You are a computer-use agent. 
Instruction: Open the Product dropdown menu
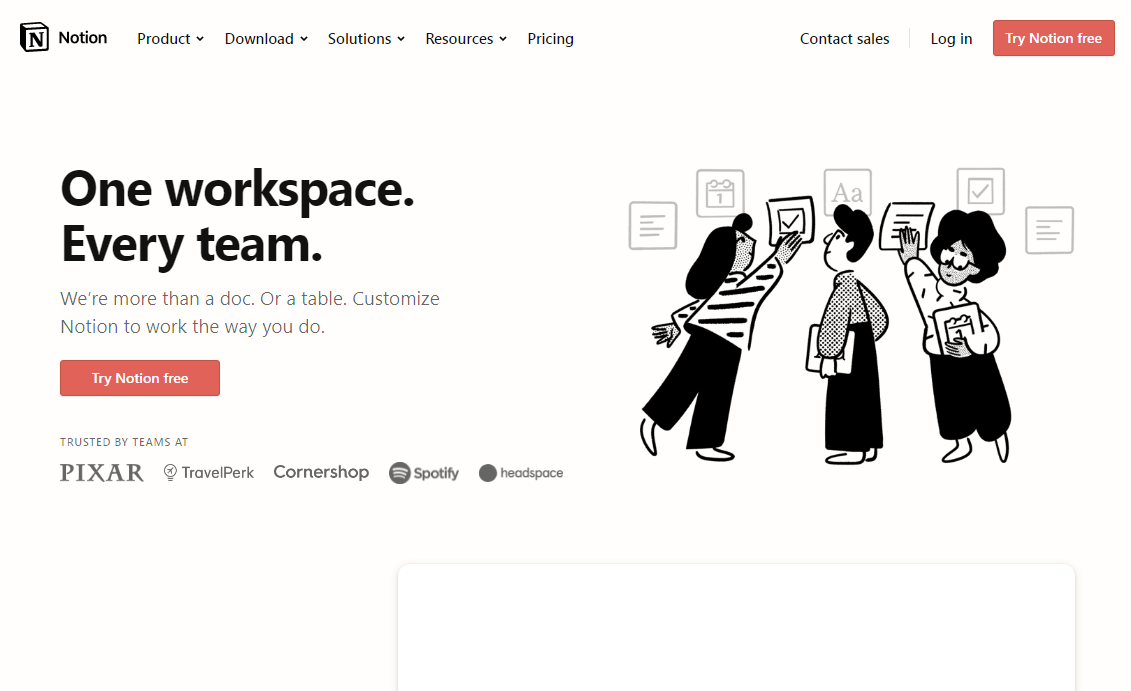170,39
